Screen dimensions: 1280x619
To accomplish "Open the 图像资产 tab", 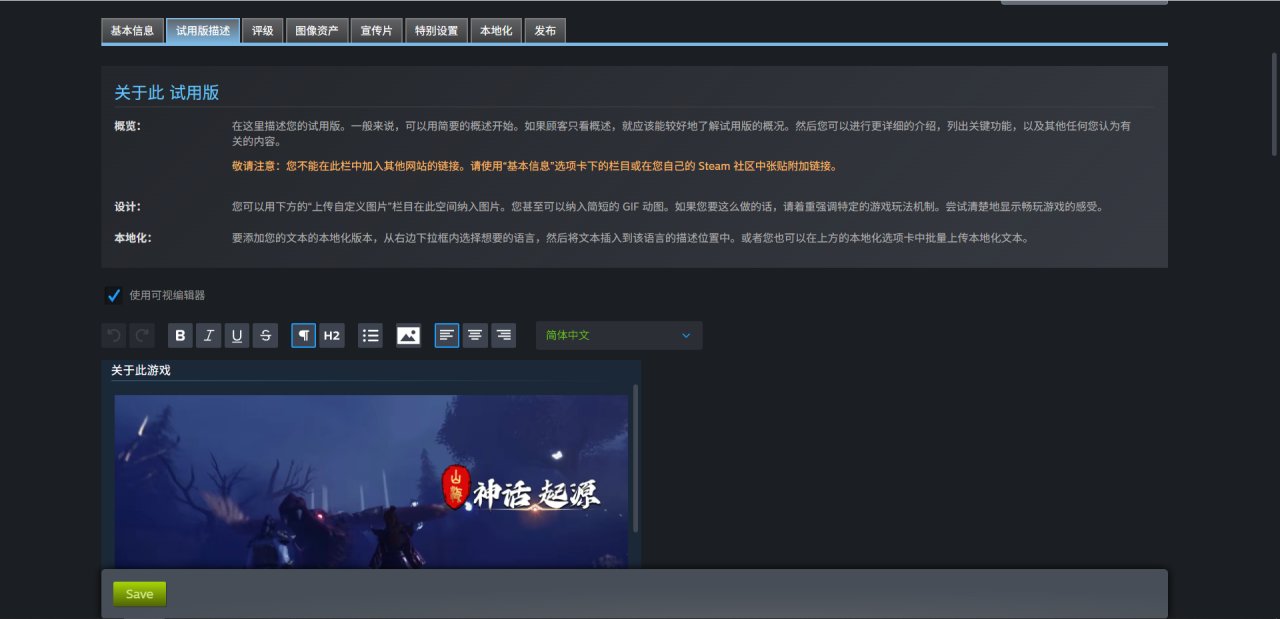I will point(317,31).
